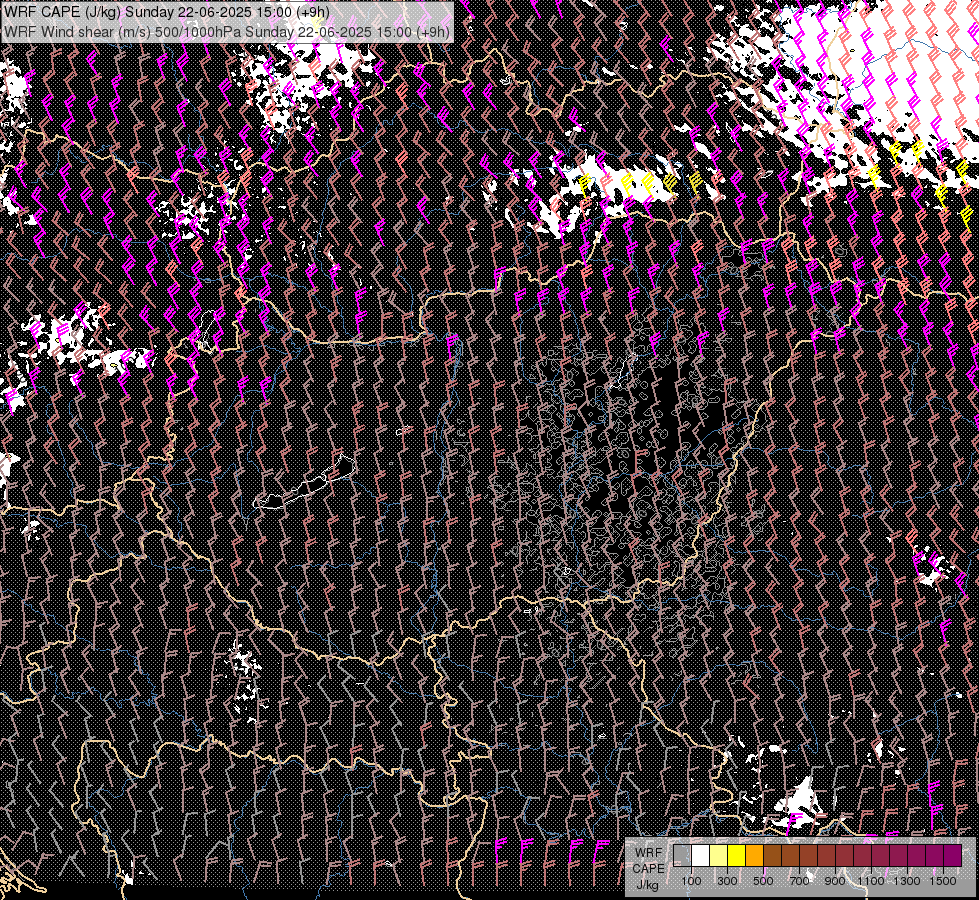Click the WRF Wind shear title line
Image resolution: width=979 pixels, height=900 pixels.
point(227,31)
